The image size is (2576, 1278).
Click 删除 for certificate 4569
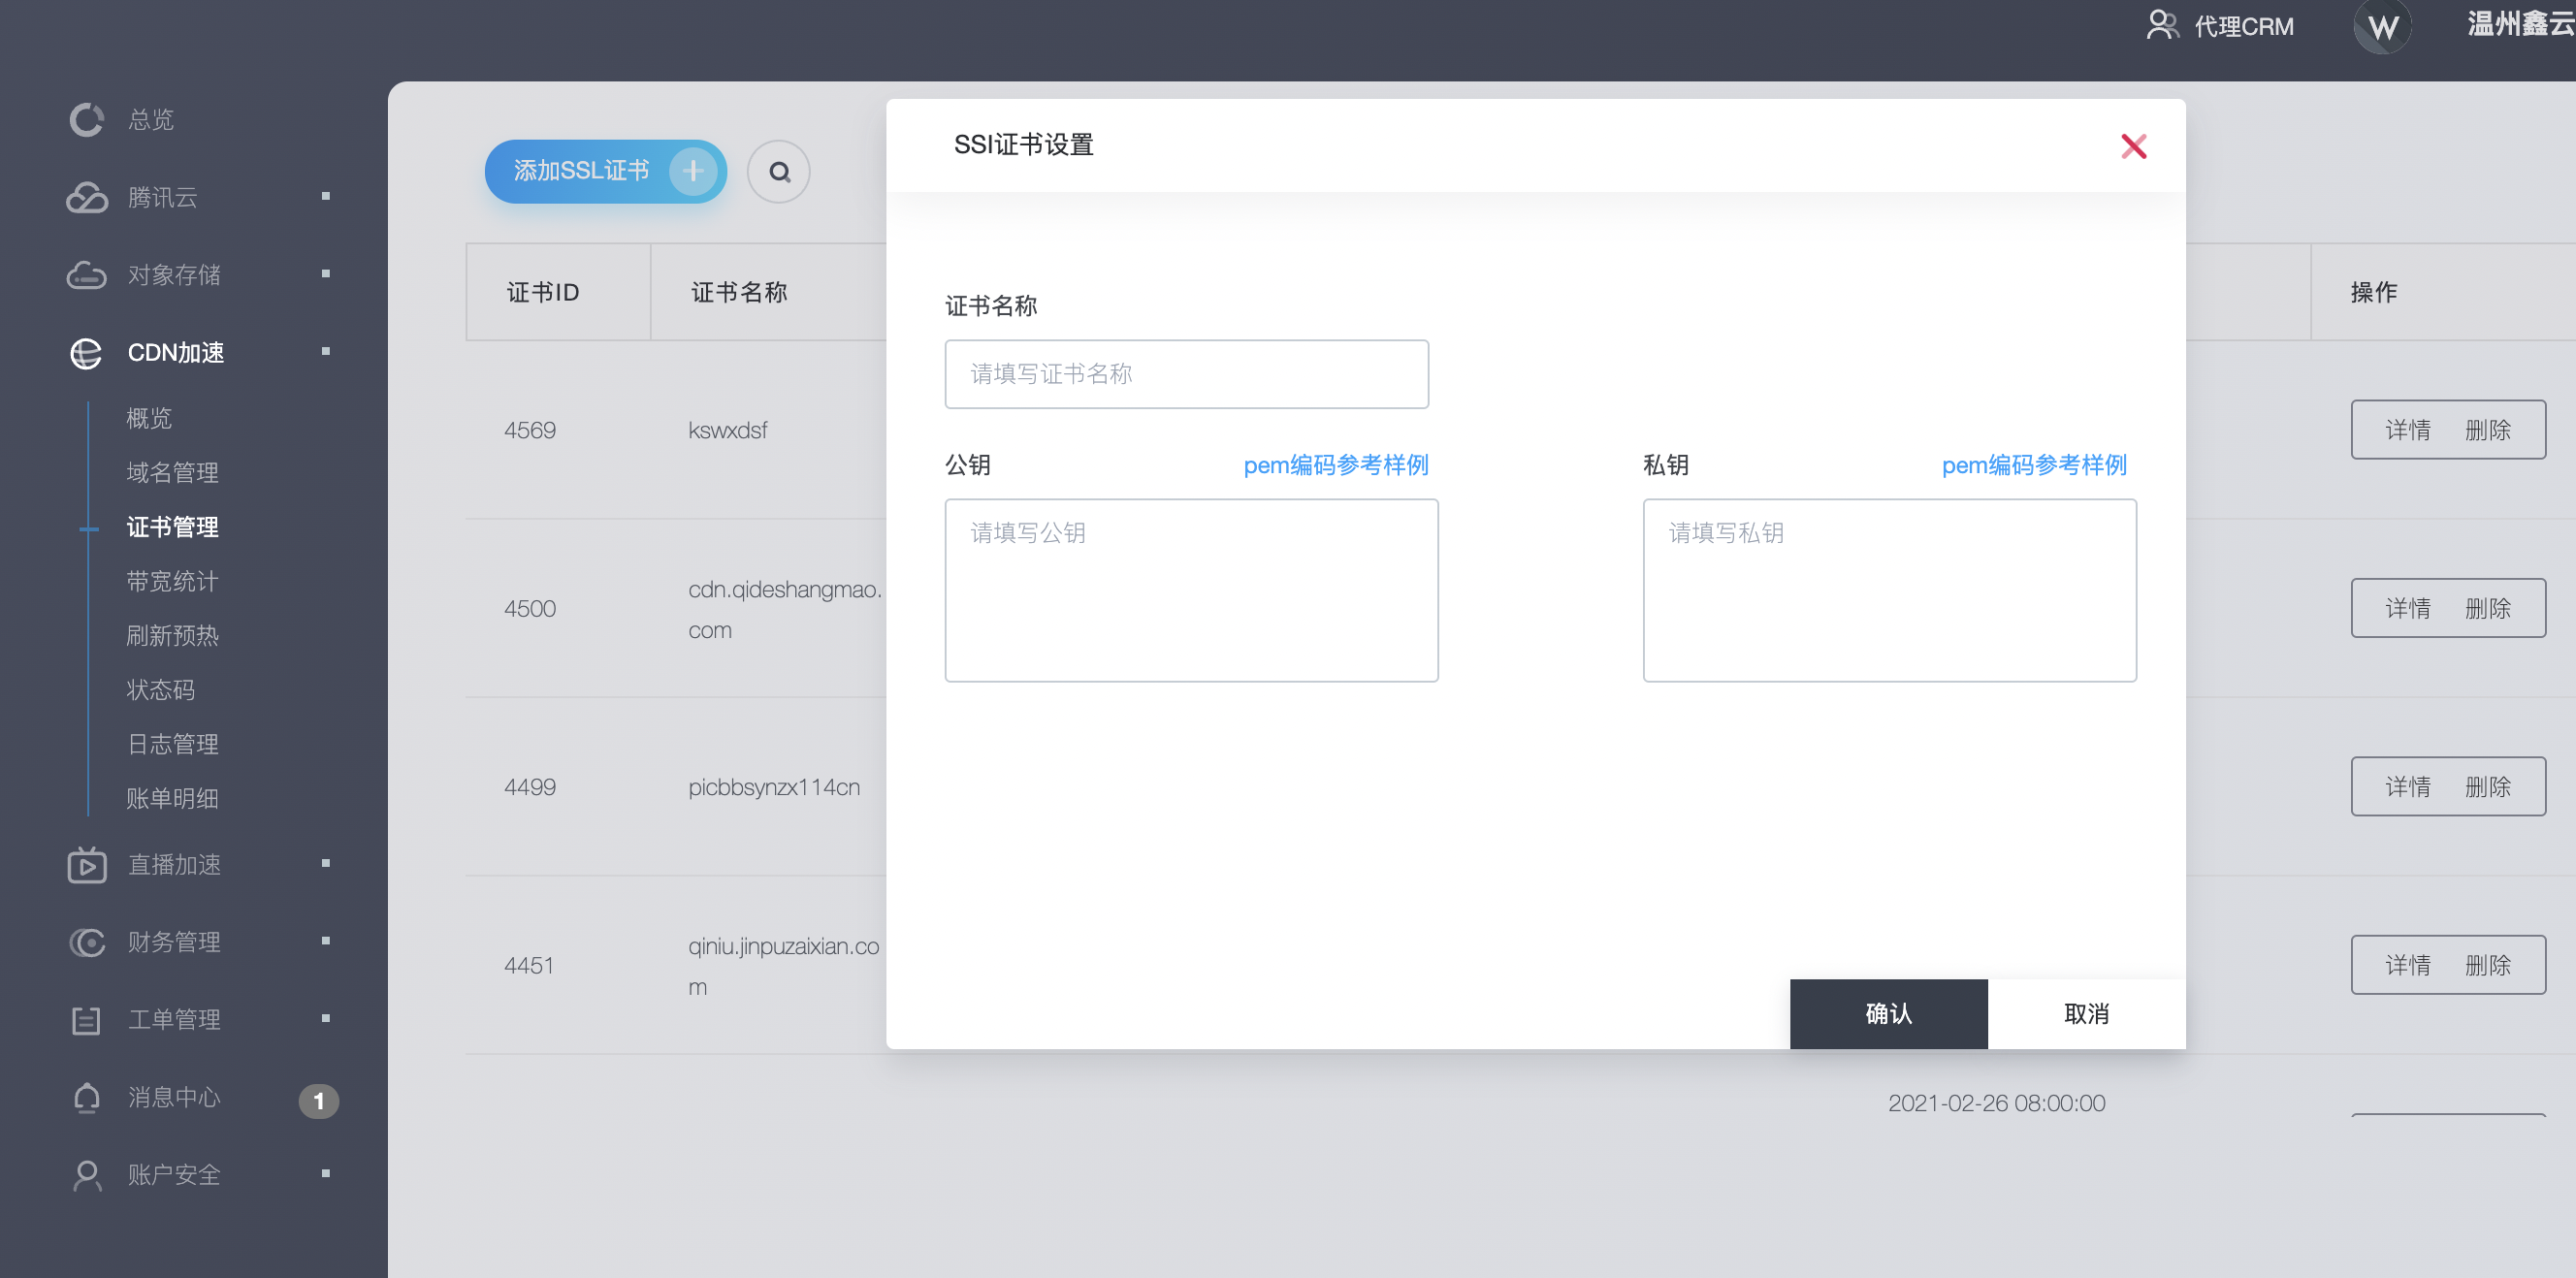click(x=2487, y=431)
